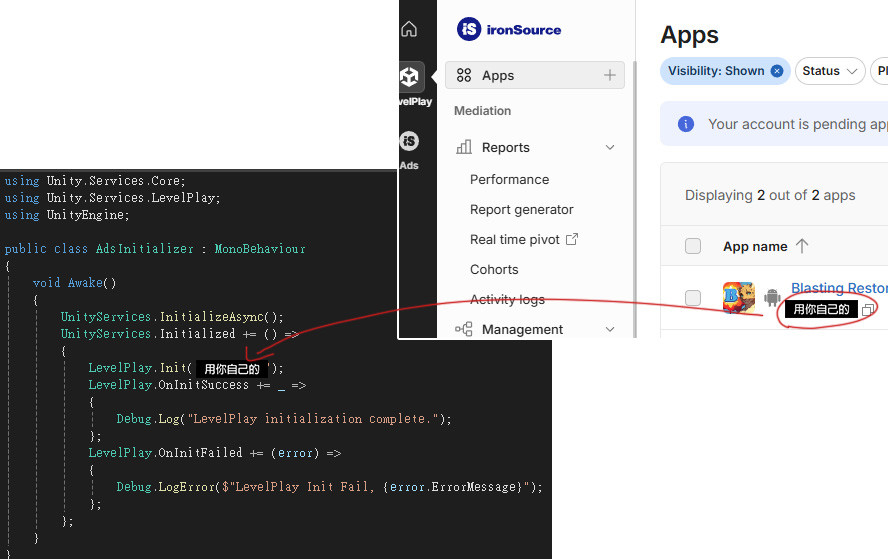Viewport: 888px width, 559px height.
Task: Click the Apps page heading
Action: [x=689, y=35]
